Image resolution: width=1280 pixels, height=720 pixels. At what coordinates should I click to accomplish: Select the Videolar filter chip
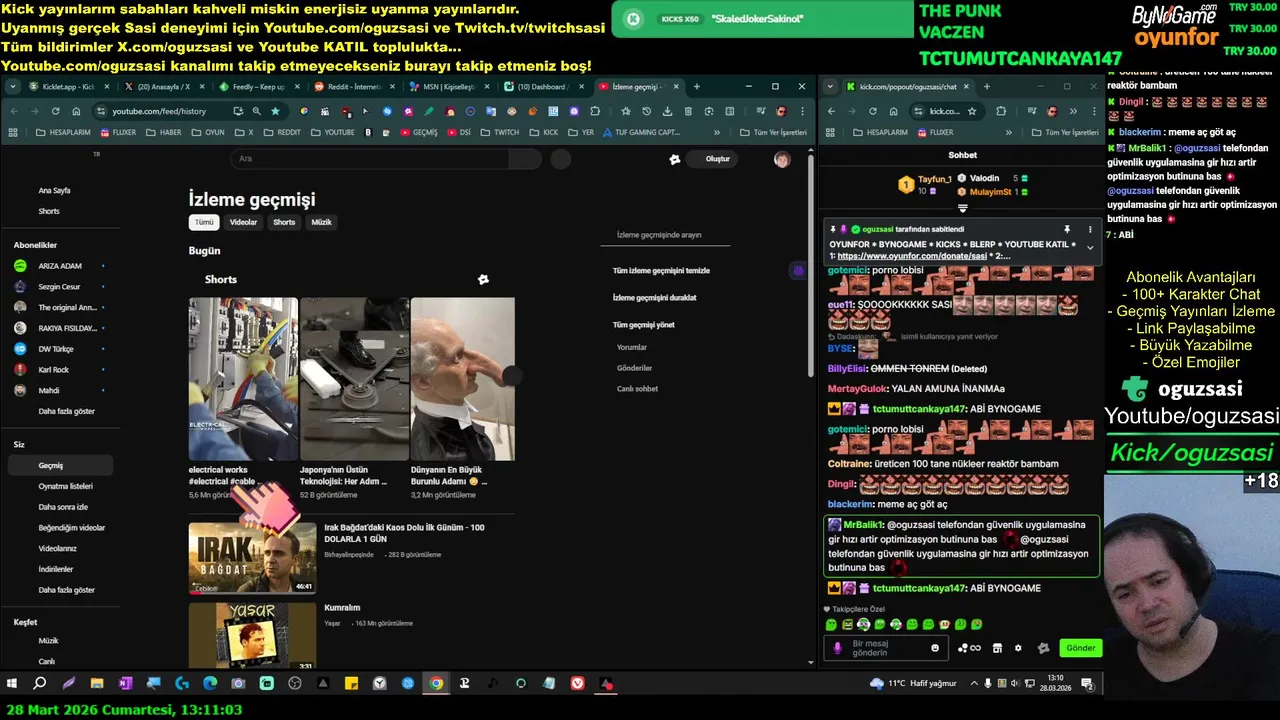[x=243, y=222]
